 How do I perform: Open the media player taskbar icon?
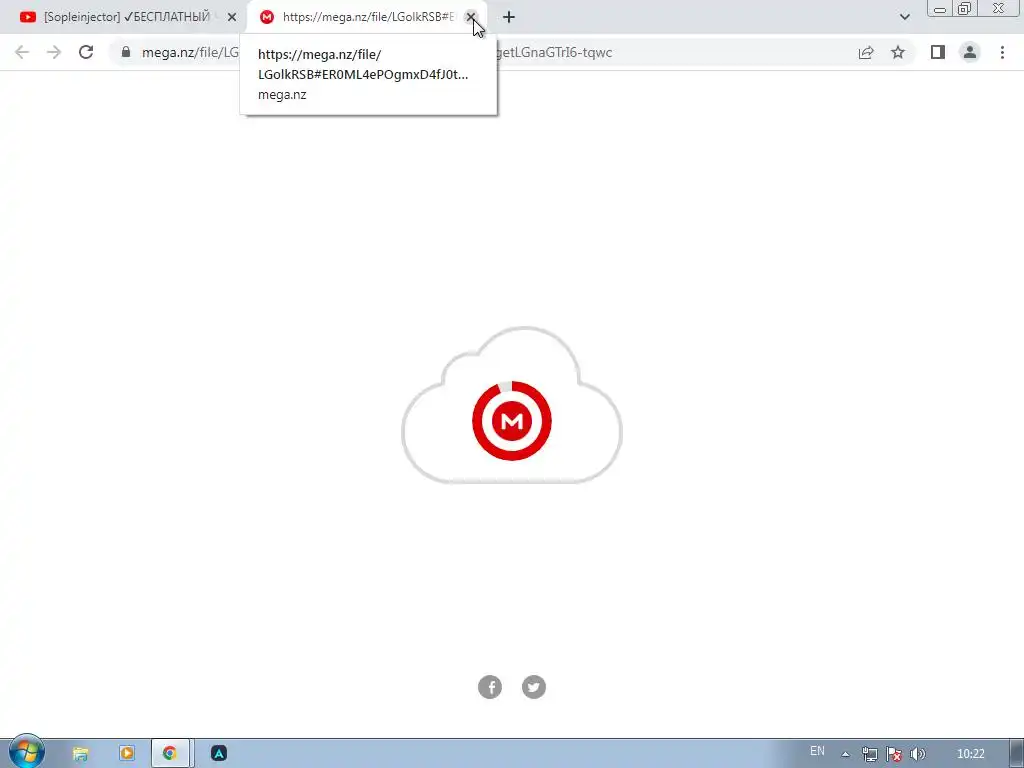pos(127,754)
